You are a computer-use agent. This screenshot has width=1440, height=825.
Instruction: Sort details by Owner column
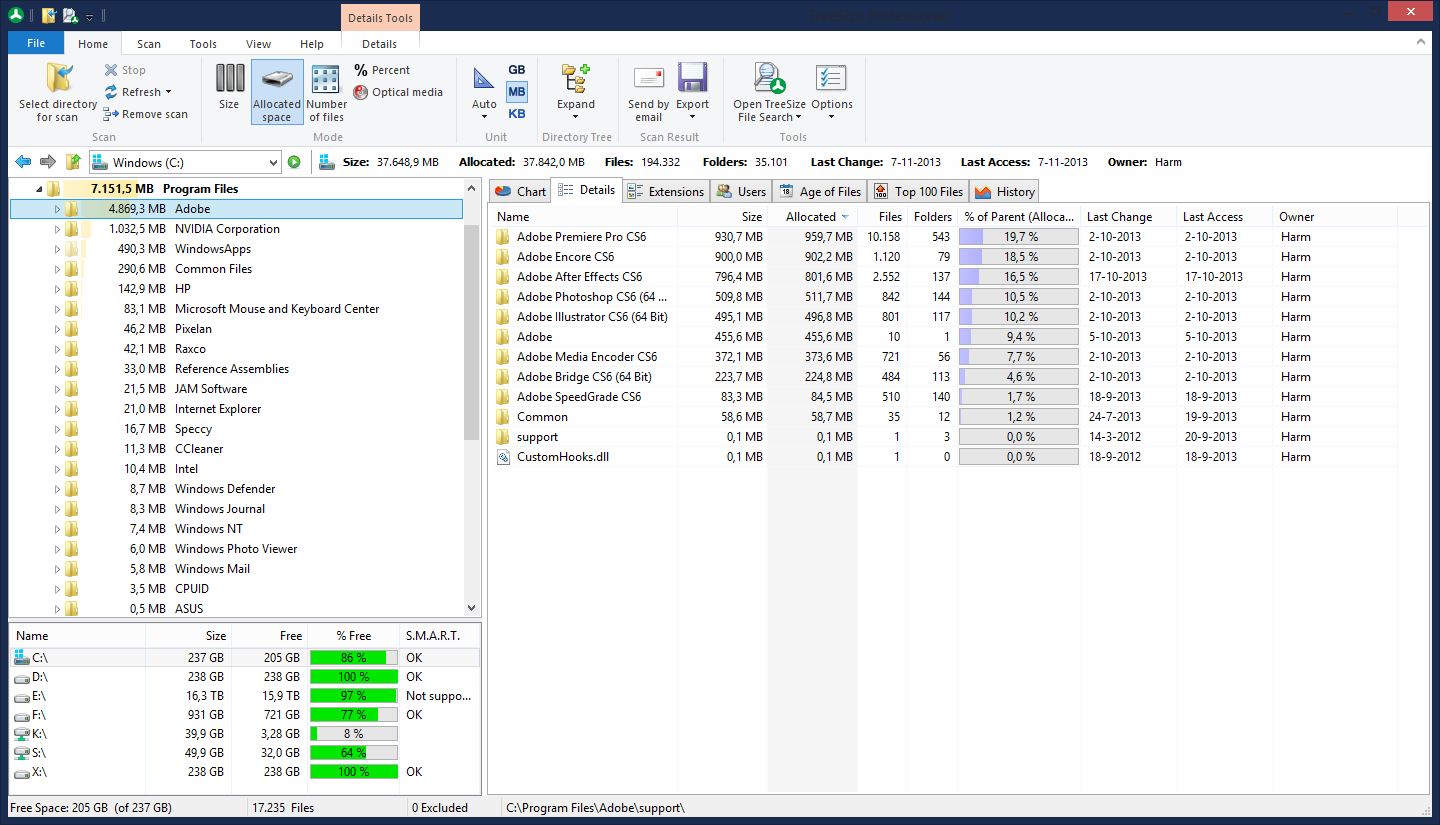click(1335, 216)
